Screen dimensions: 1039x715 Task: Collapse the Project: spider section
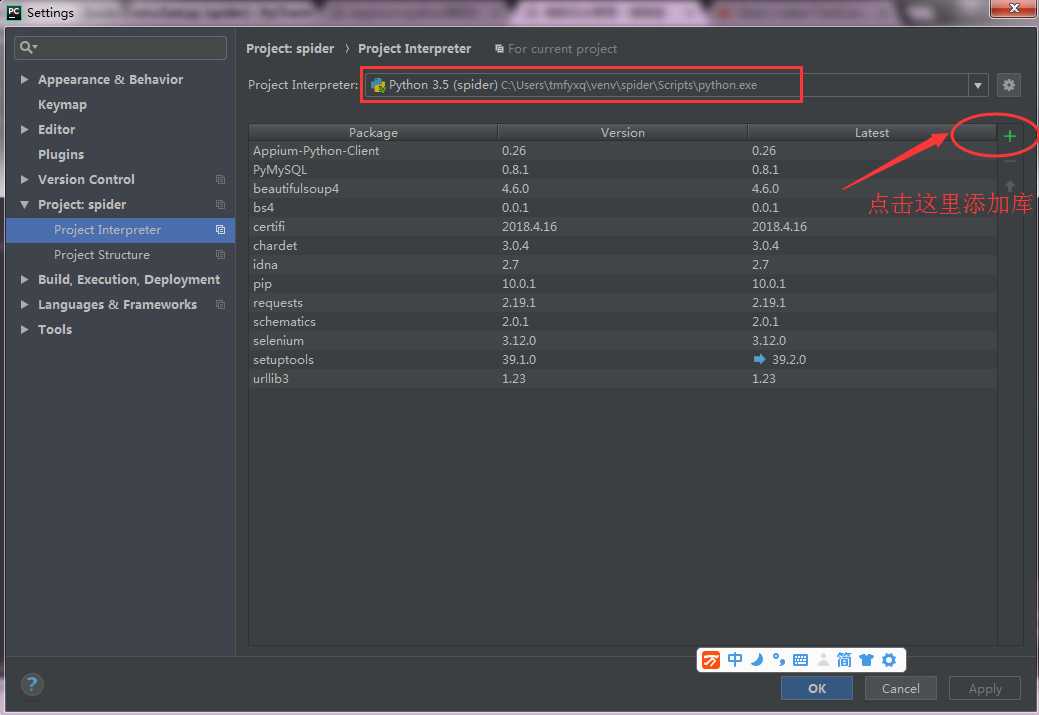coord(25,205)
